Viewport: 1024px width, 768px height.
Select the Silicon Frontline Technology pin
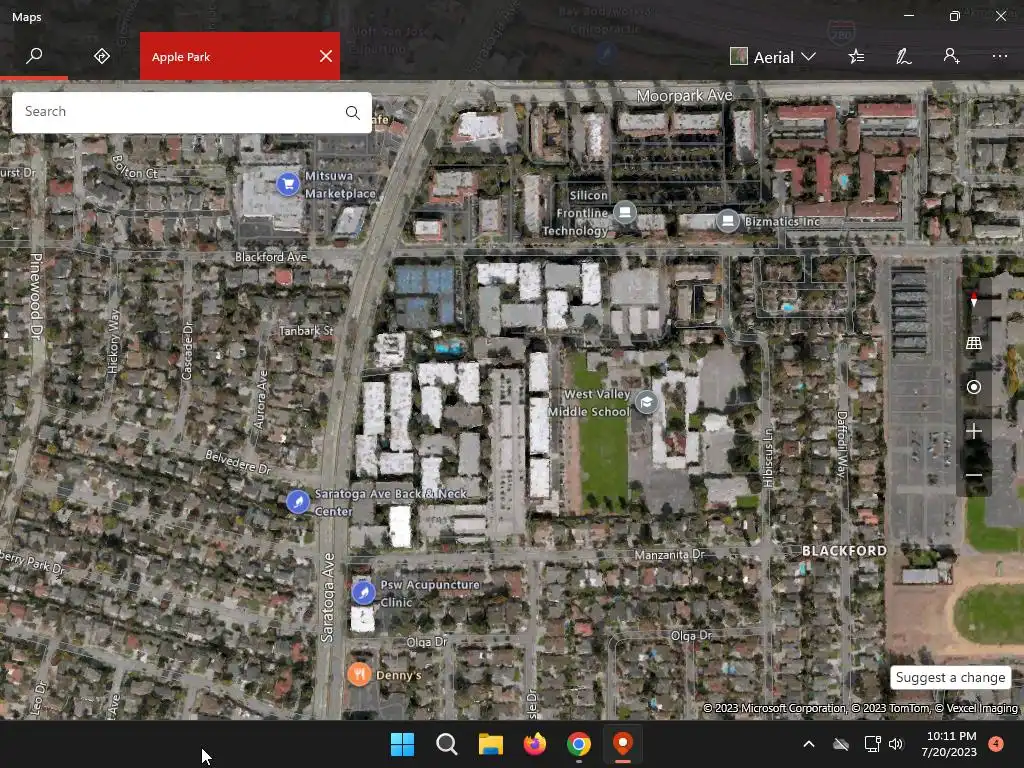[x=625, y=212]
